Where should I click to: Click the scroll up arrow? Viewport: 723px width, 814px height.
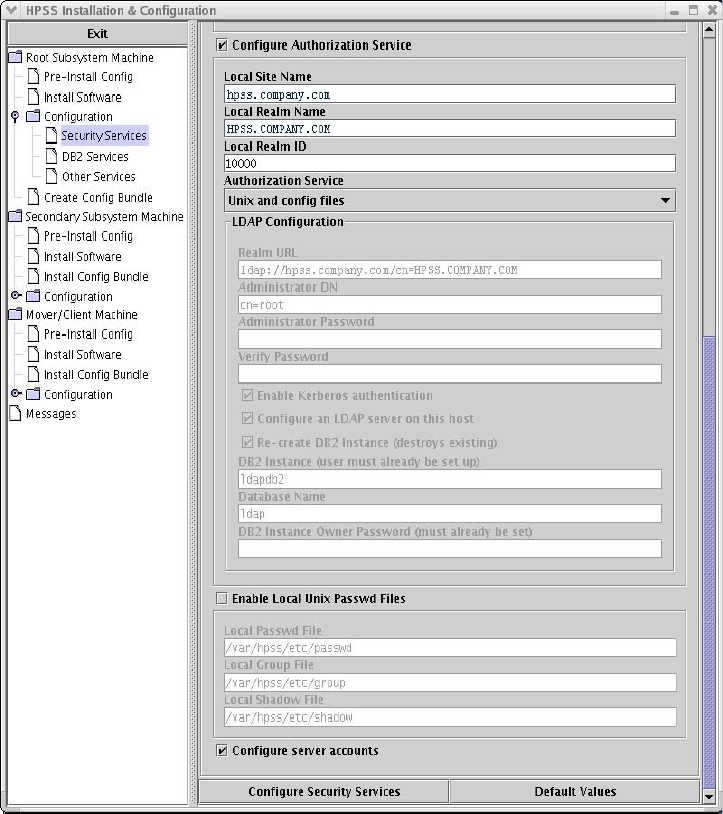[709, 30]
